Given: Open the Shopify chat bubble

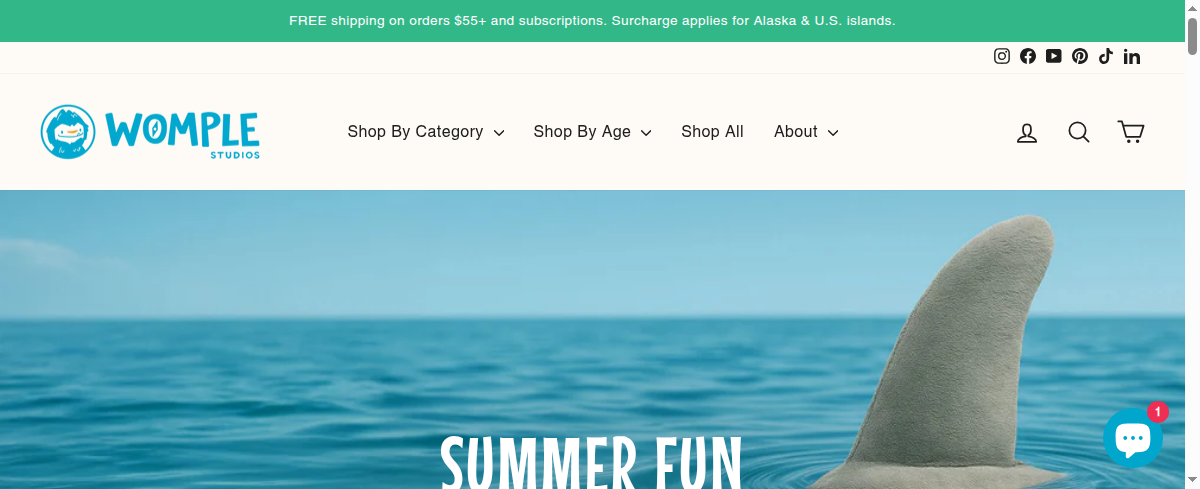Looking at the screenshot, I should (x=1133, y=438).
